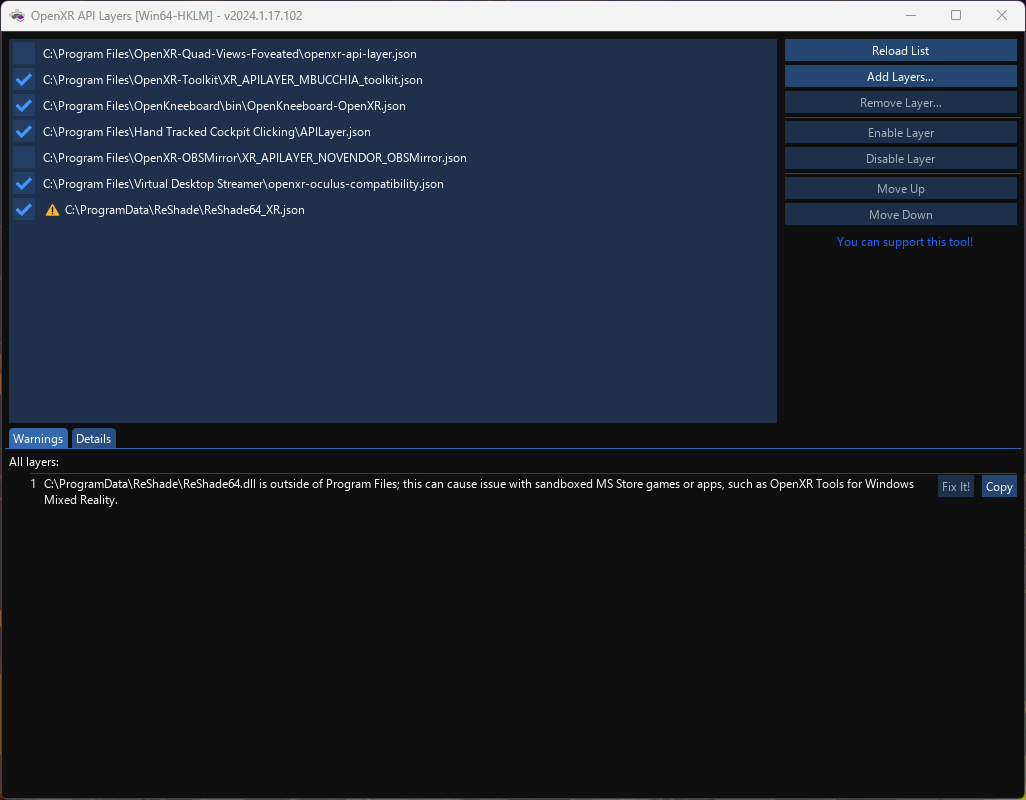Open the 'You can support this tool!' link
The width and height of the screenshot is (1026, 800).
(x=904, y=241)
